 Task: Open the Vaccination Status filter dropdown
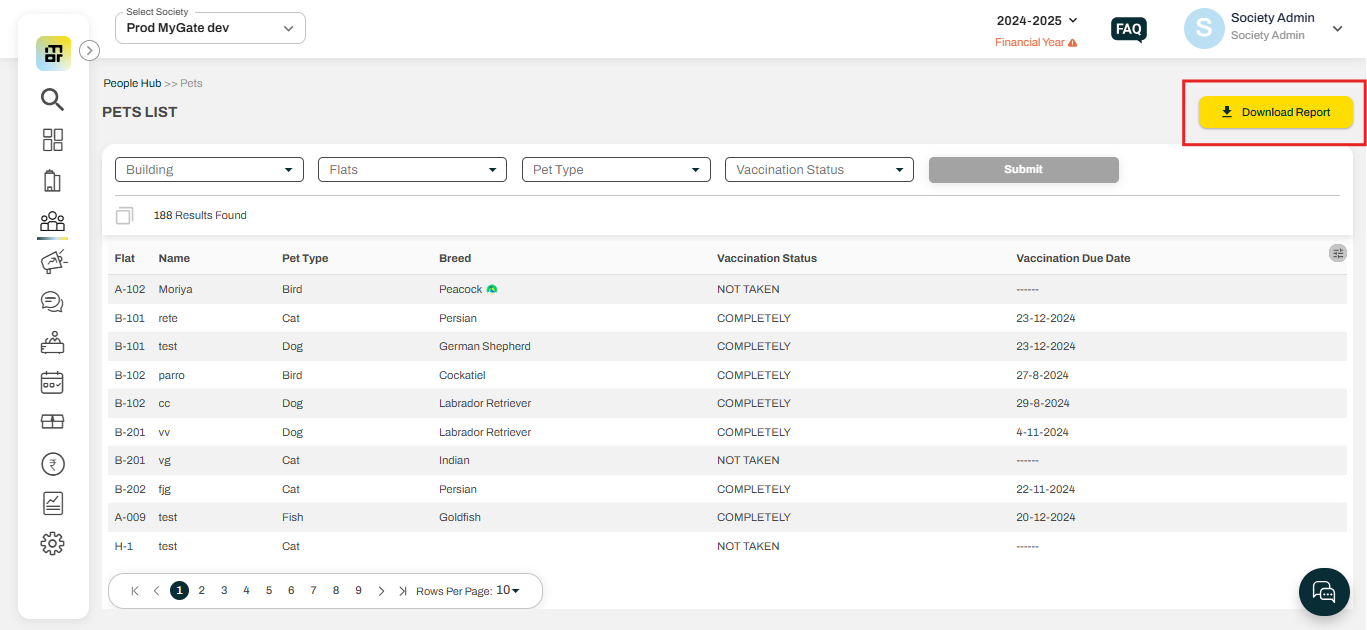coord(819,169)
